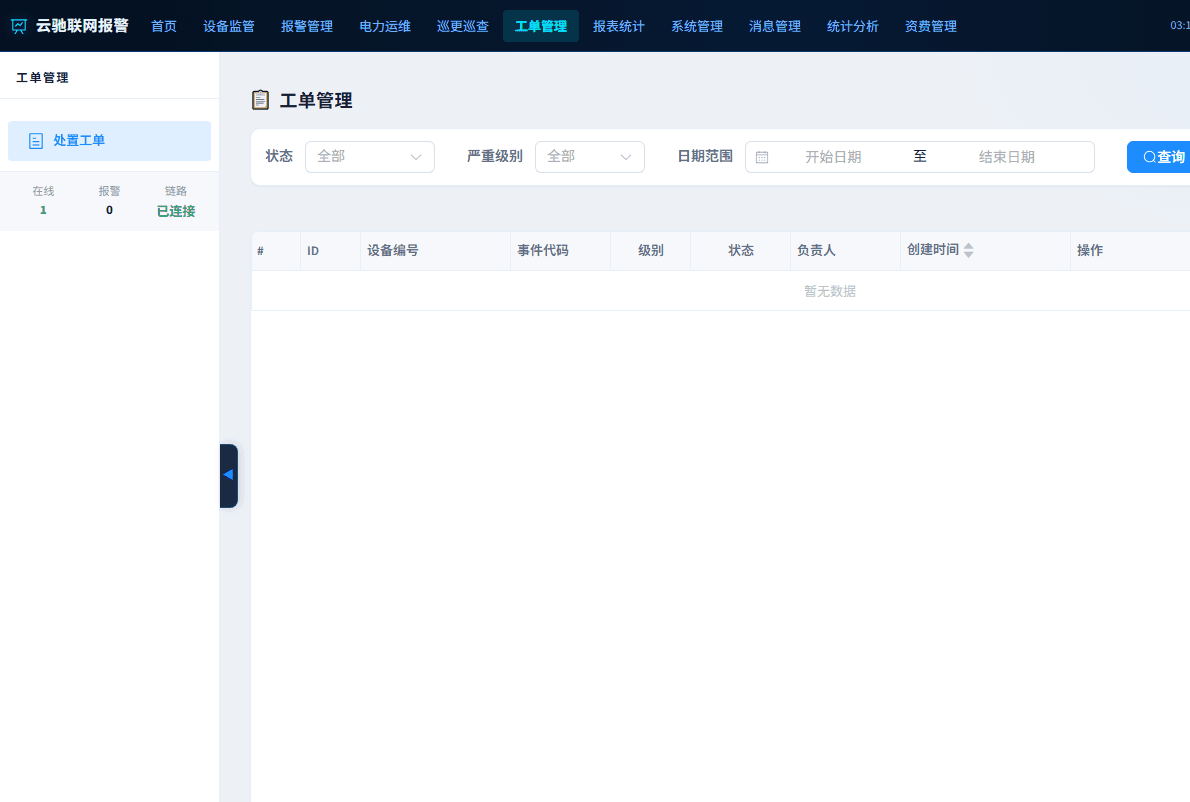The height and width of the screenshot is (802, 1190).
Task: Click the 结束日期 input field
Action: (1006, 157)
